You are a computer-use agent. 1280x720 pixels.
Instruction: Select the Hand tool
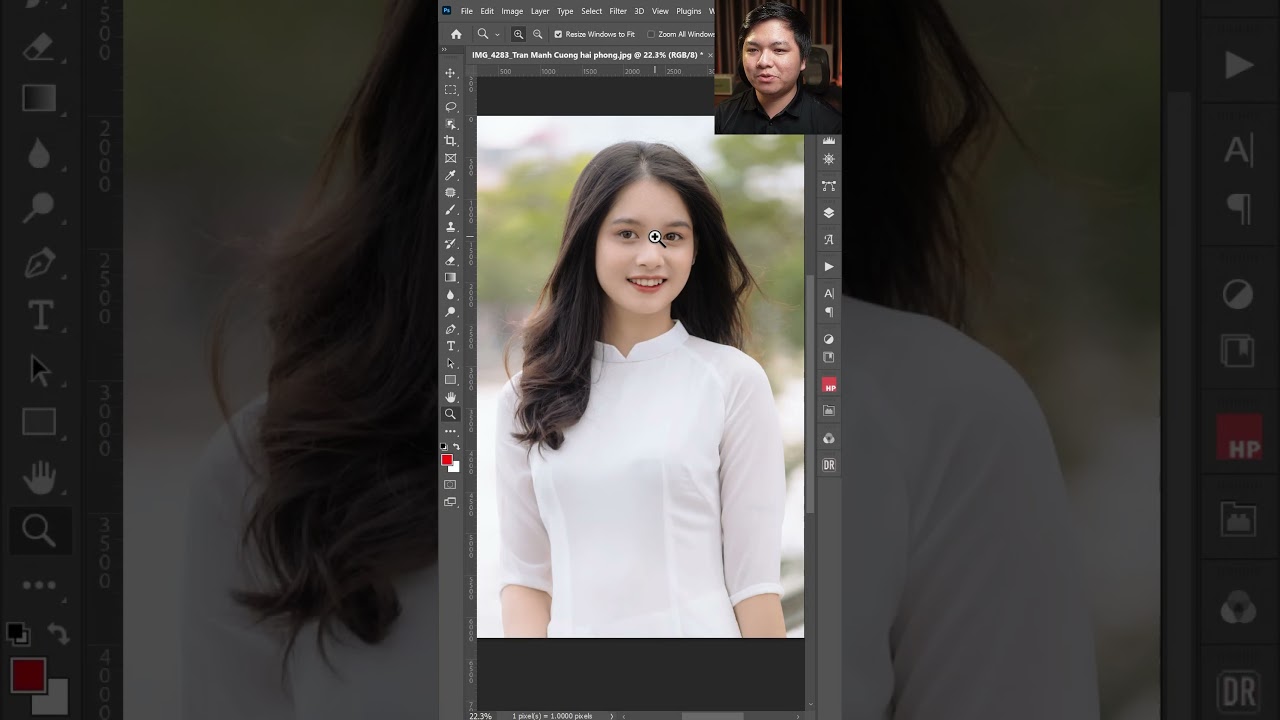[450, 397]
